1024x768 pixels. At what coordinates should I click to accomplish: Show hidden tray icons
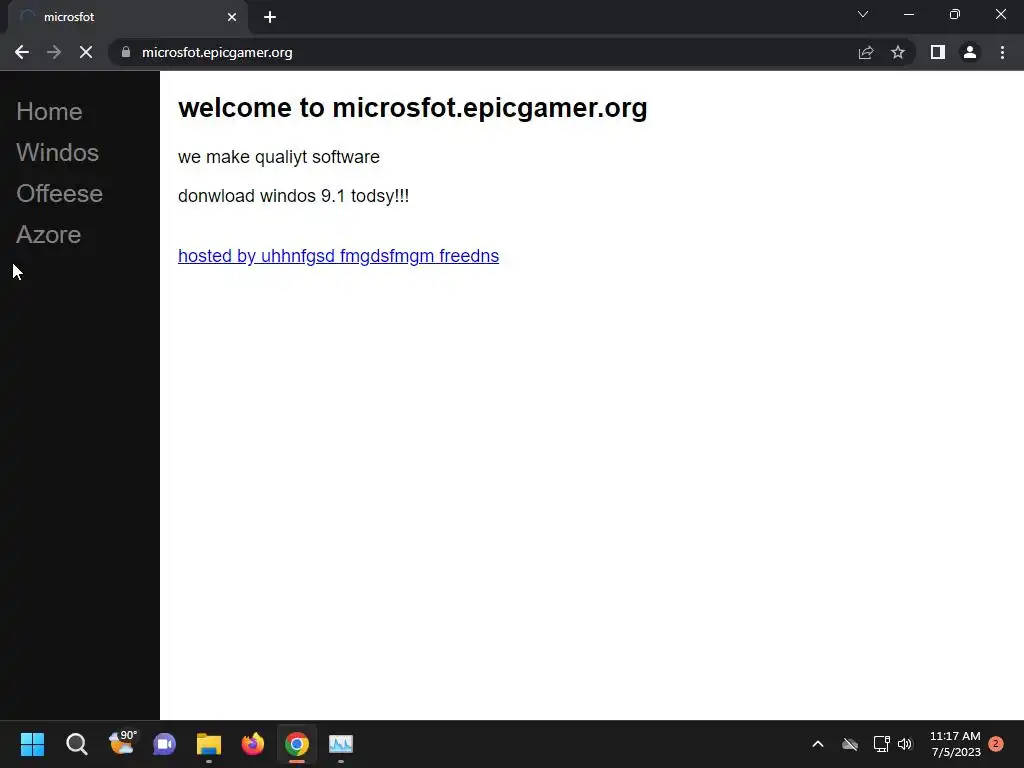pyautogui.click(x=818, y=744)
